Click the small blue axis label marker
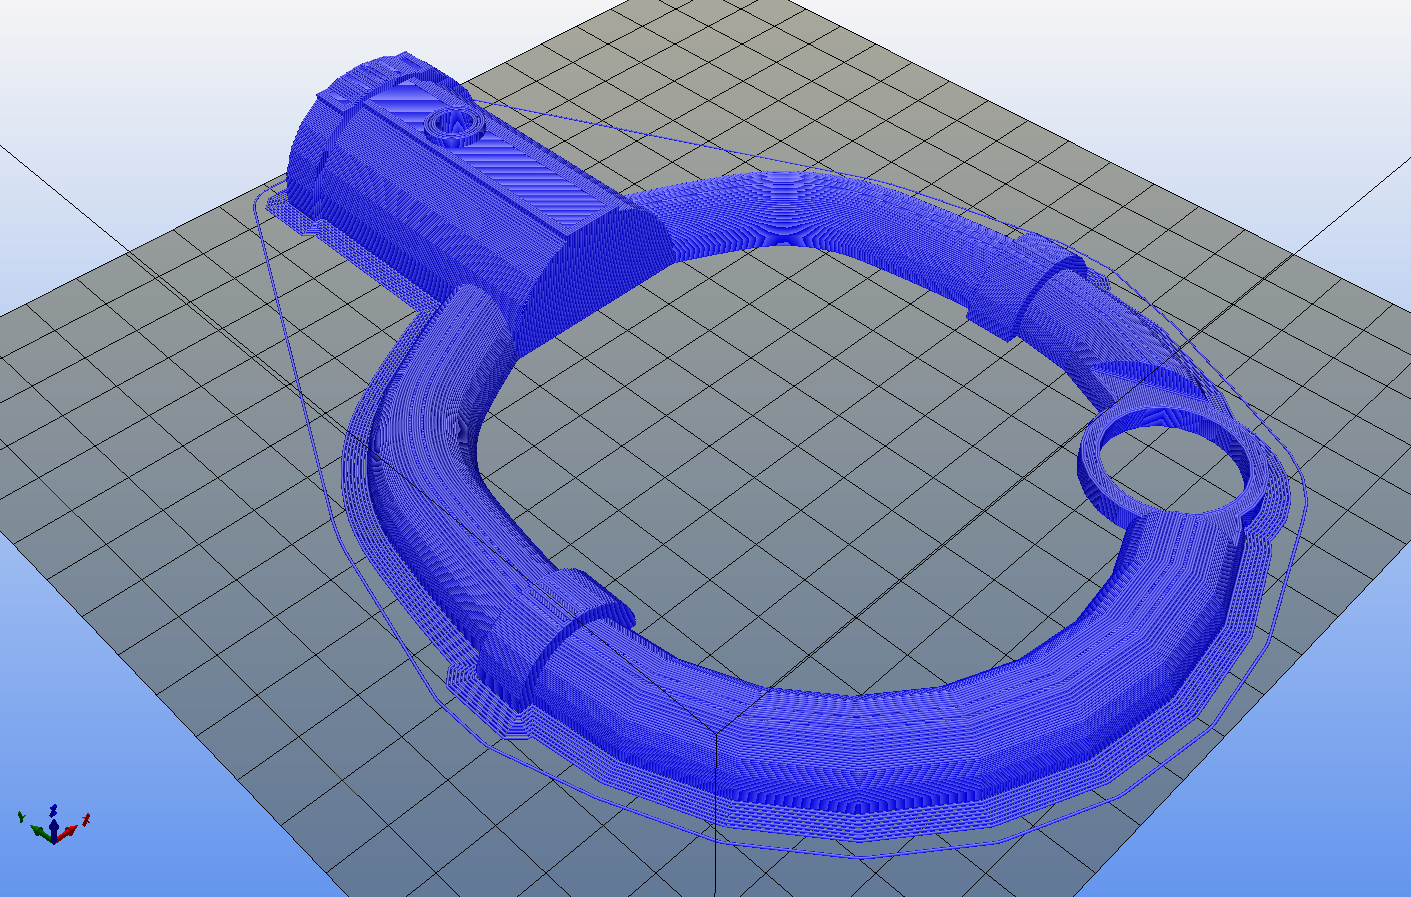 [53, 810]
